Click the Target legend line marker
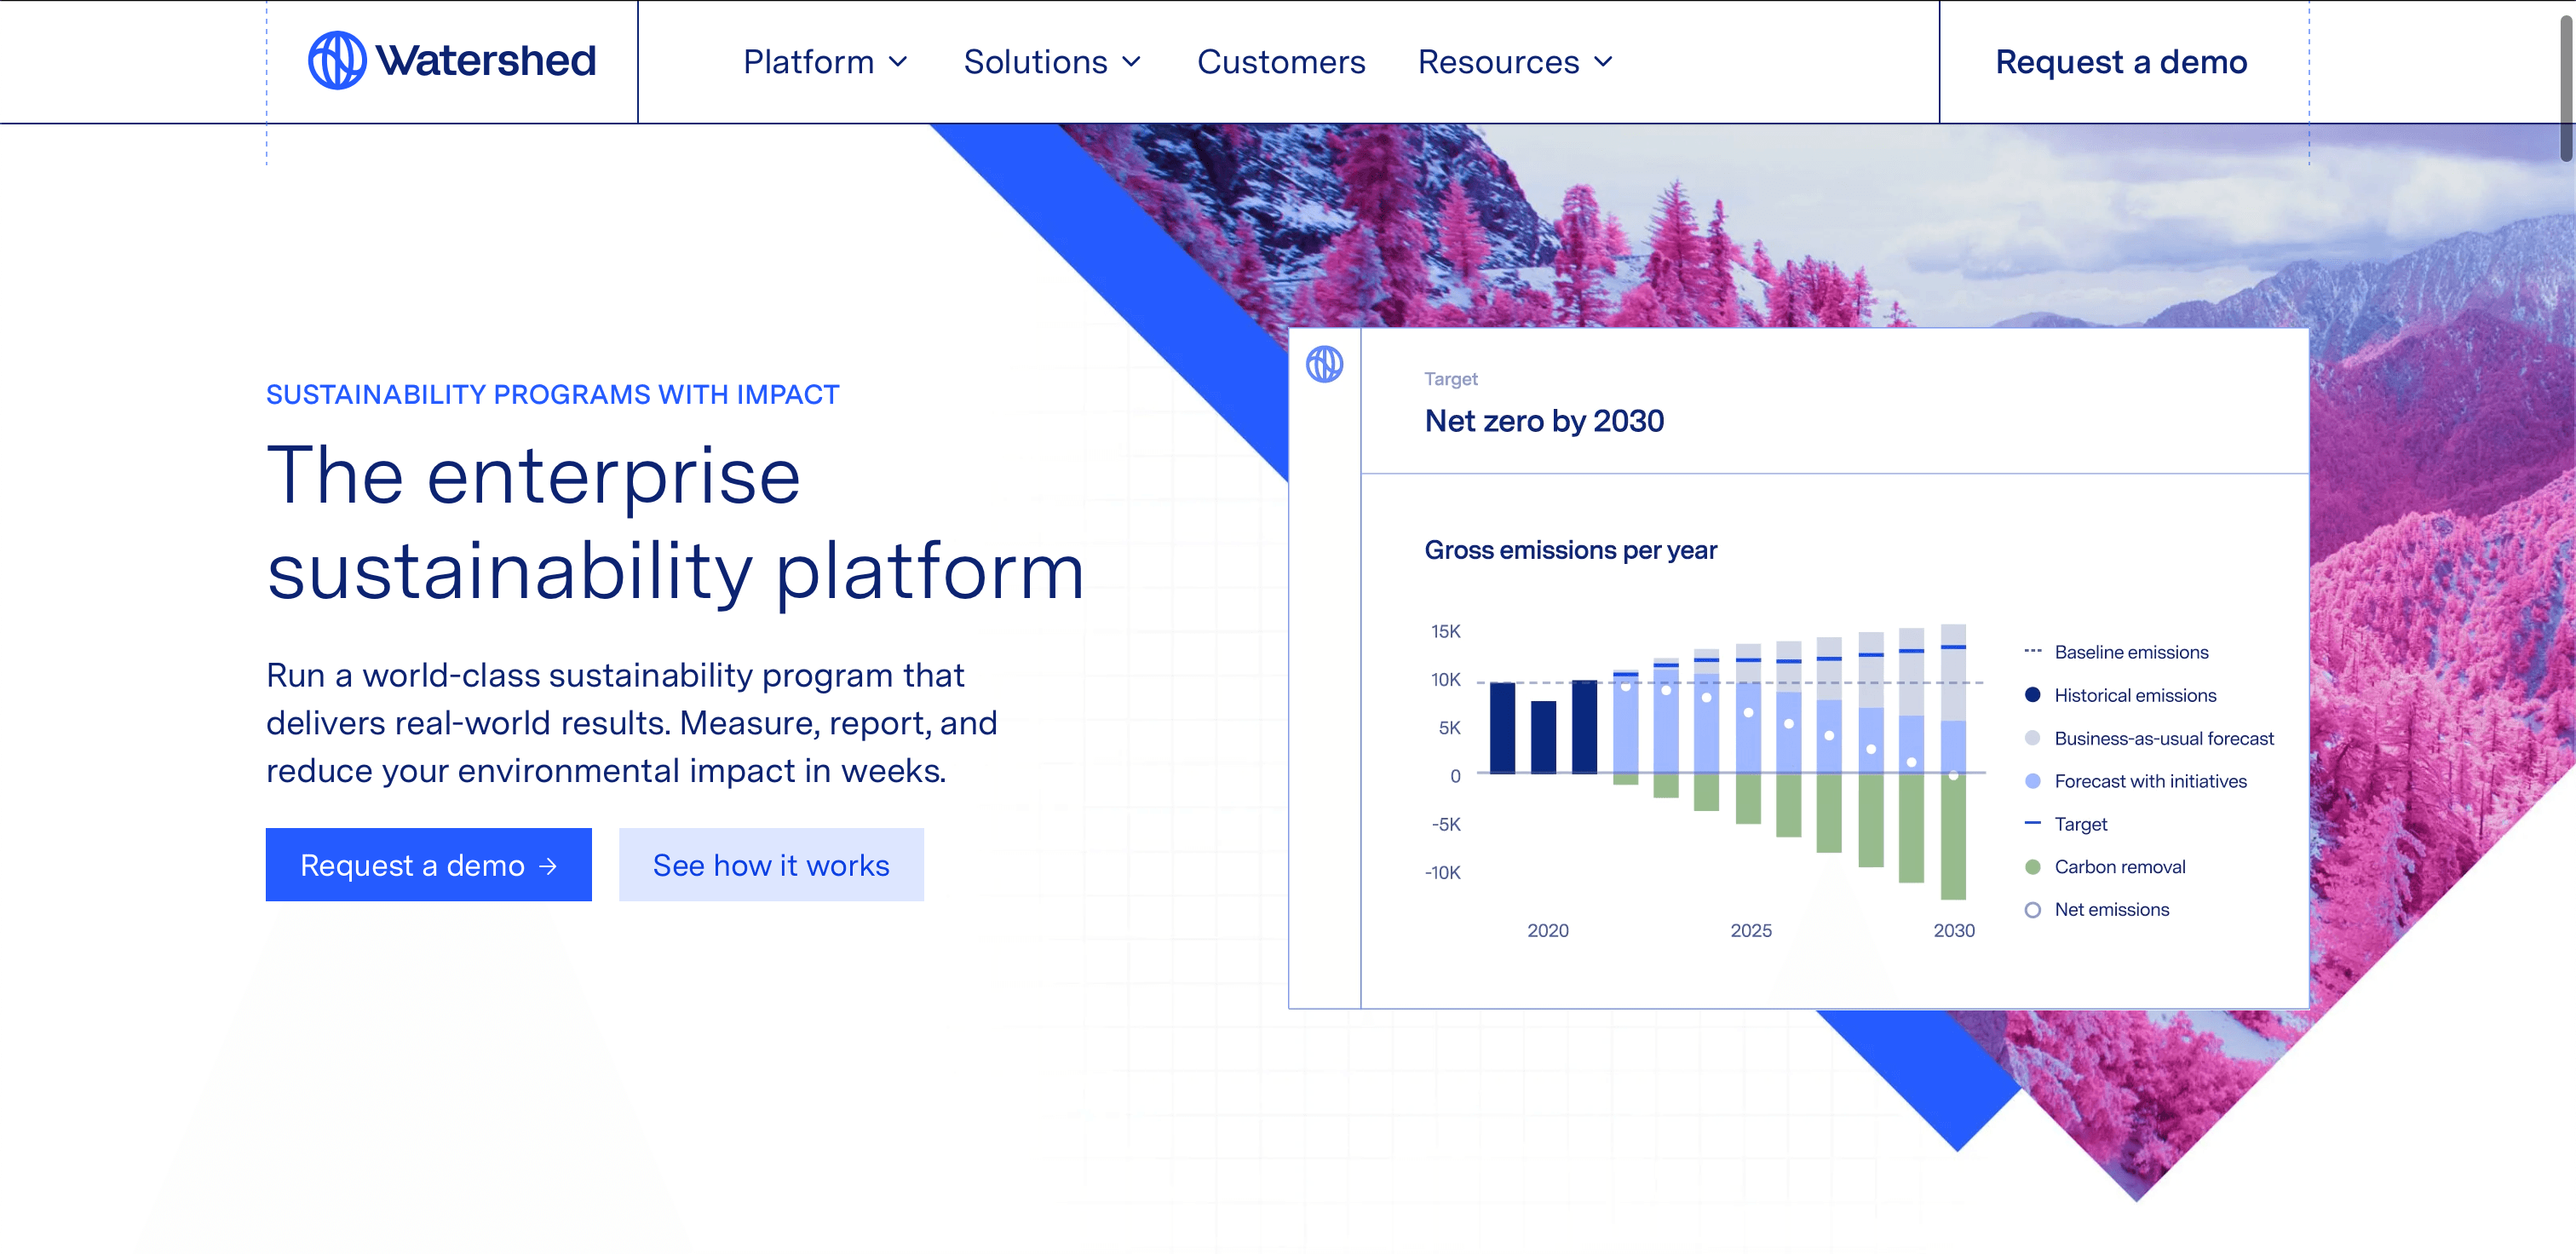Image resolution: width=2576 pixels, height=1254 pixels. pos(2032,823)
